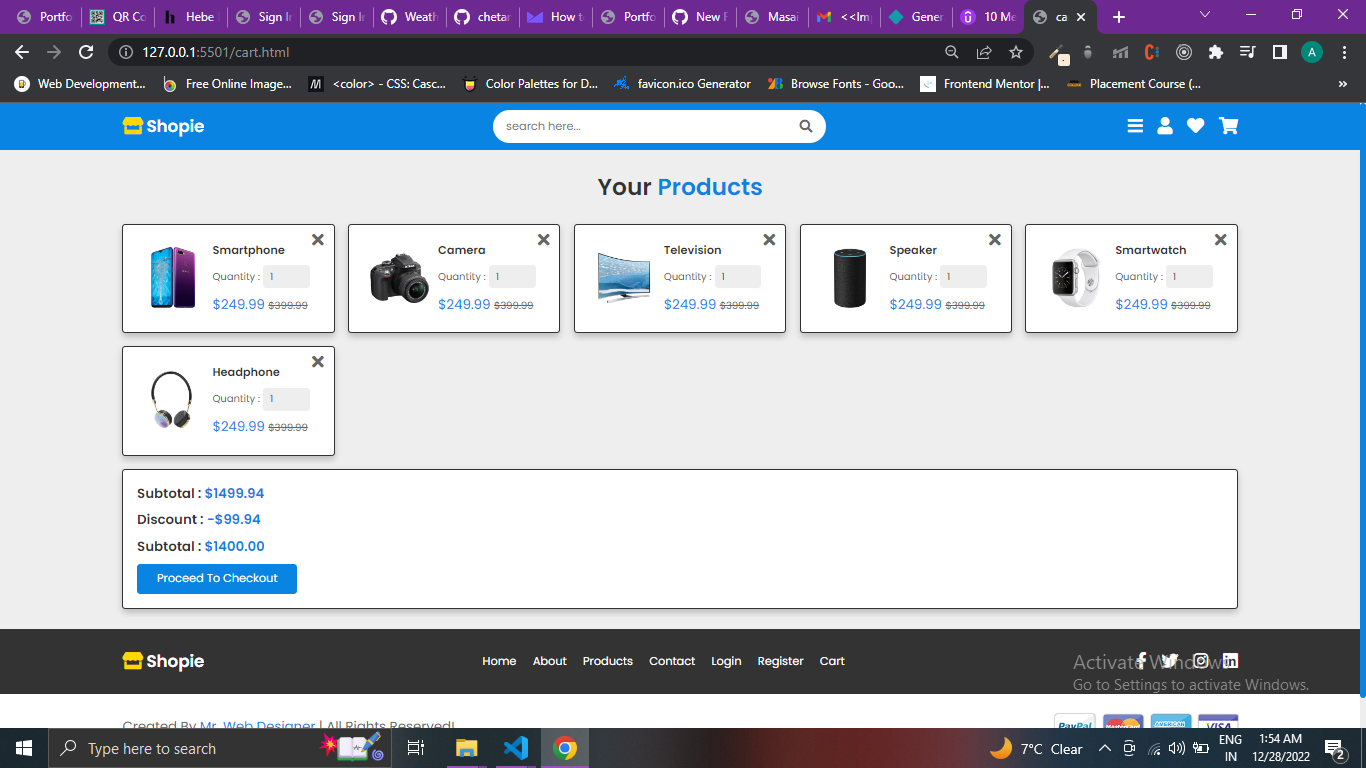Open the hamburger navigation menu
The image size is (1366, 768).
pos(1135,126)
